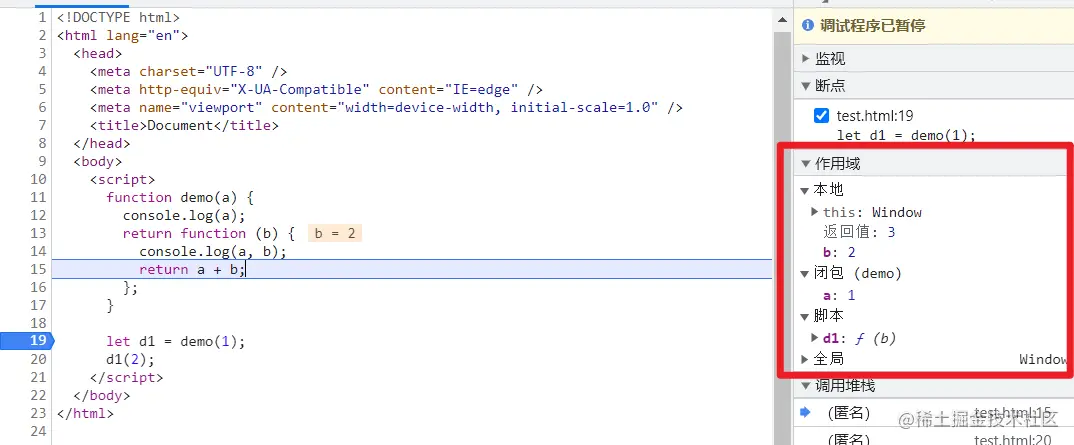Toggle breakpoint marker on line 19

(x=26, y=341)
